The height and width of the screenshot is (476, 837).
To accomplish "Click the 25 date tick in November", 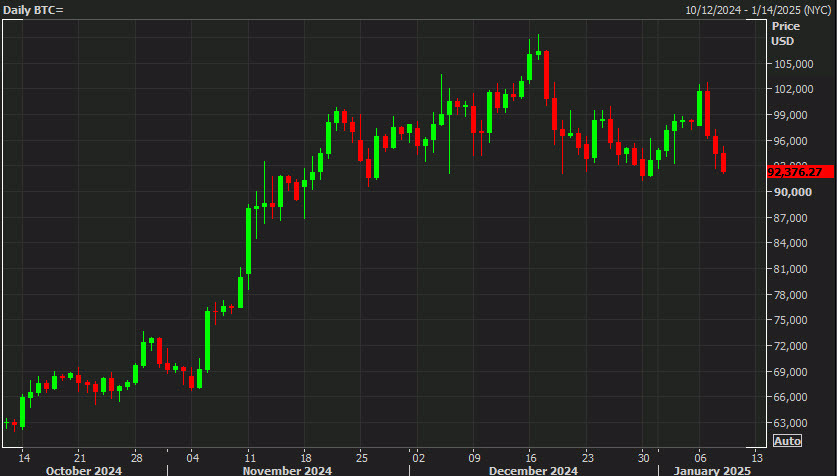I will pyautogui.click(x=362, y=458).
